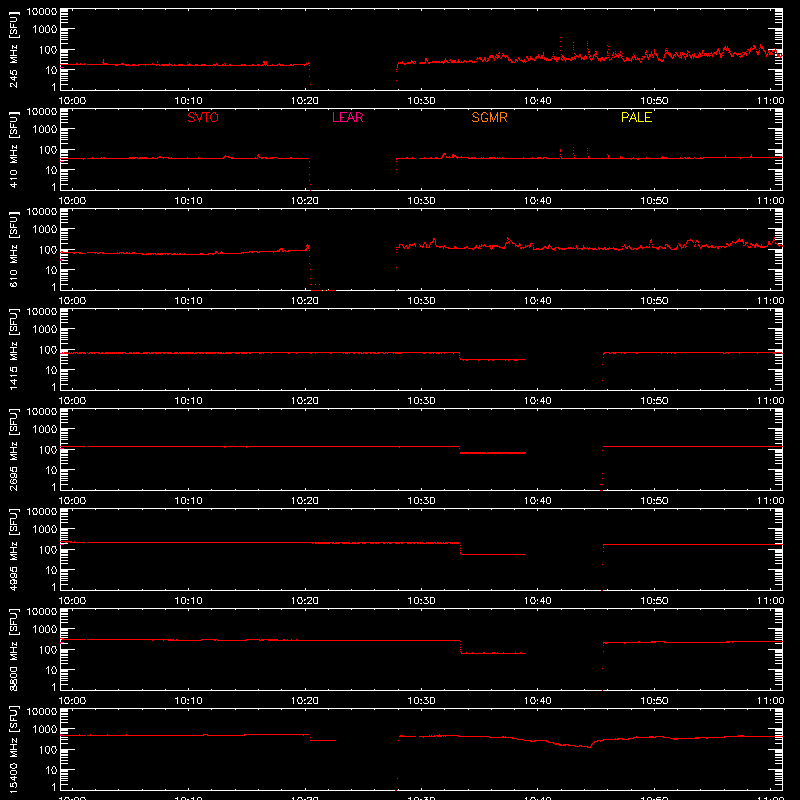Select the 2695 MHz [SFU] axis label
Screen dimensions: 800x800
[x=14, y=449]
